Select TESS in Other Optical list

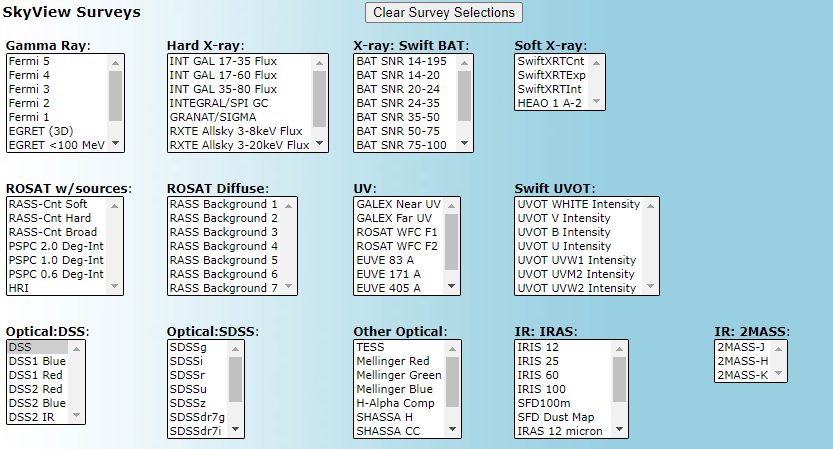400,347
